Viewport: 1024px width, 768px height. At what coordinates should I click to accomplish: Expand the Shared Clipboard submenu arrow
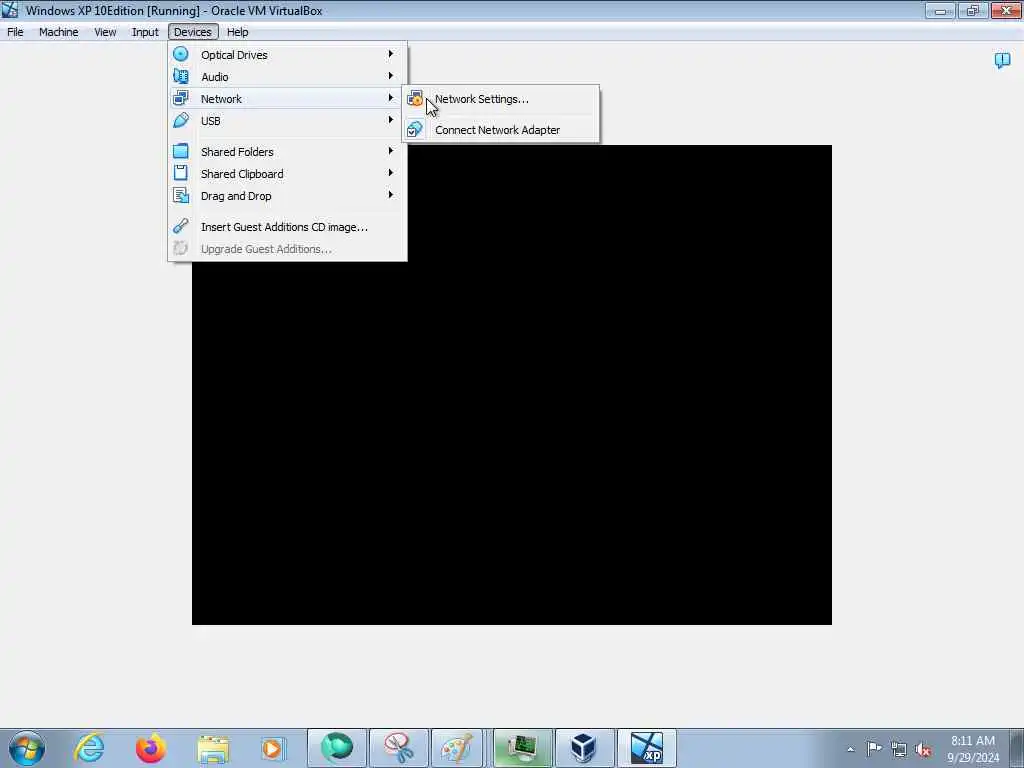click(x=391, y=173)
